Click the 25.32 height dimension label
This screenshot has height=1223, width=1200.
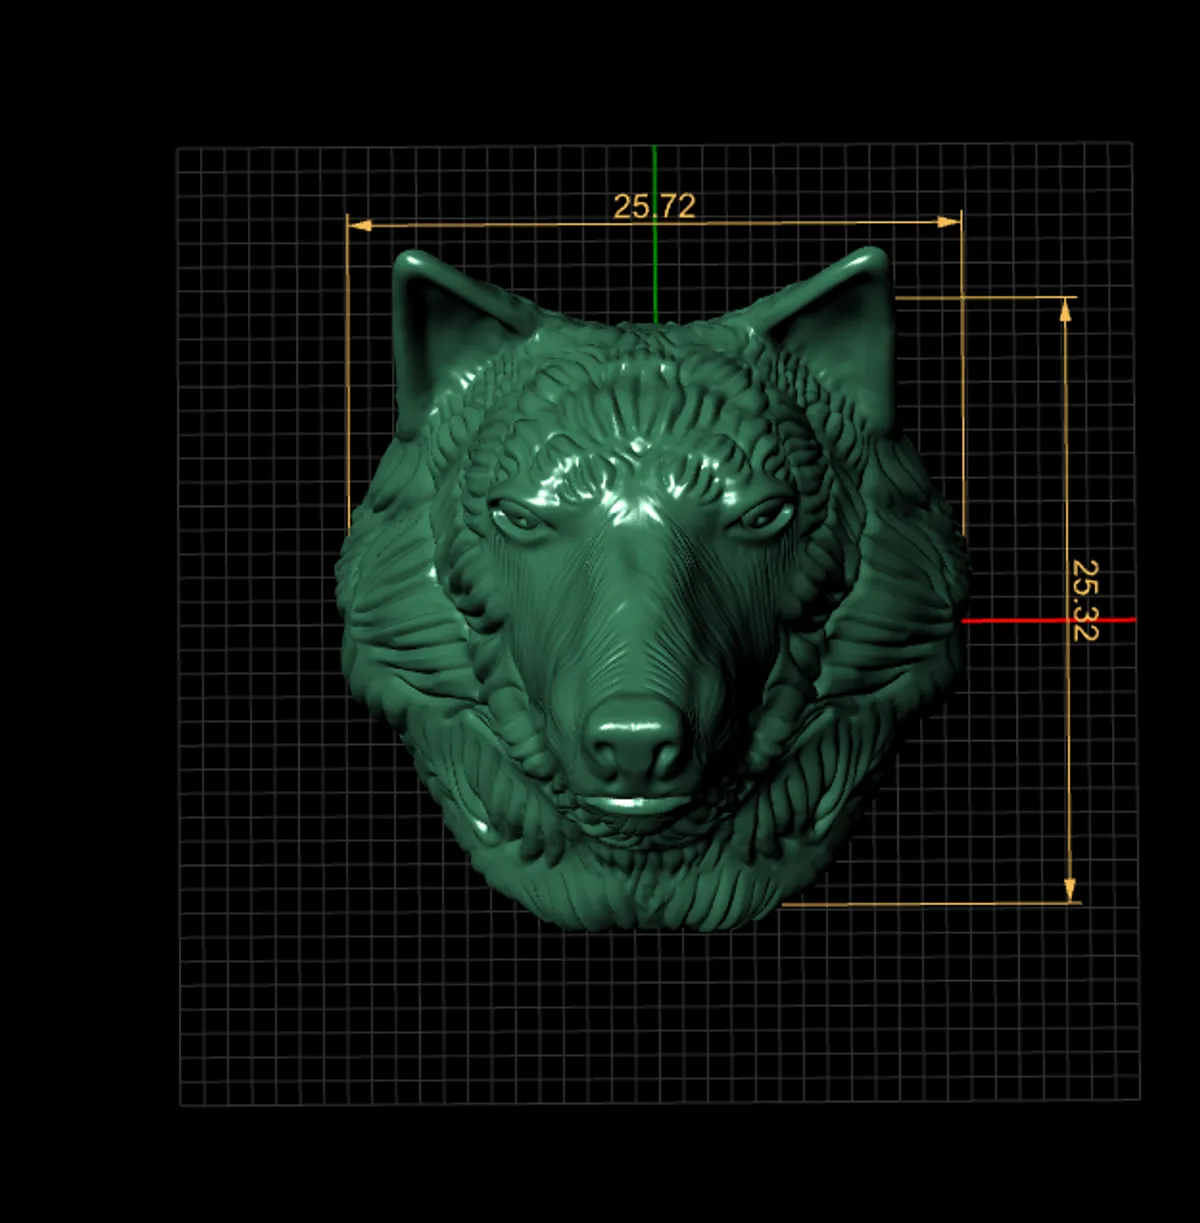[1085, 599]
